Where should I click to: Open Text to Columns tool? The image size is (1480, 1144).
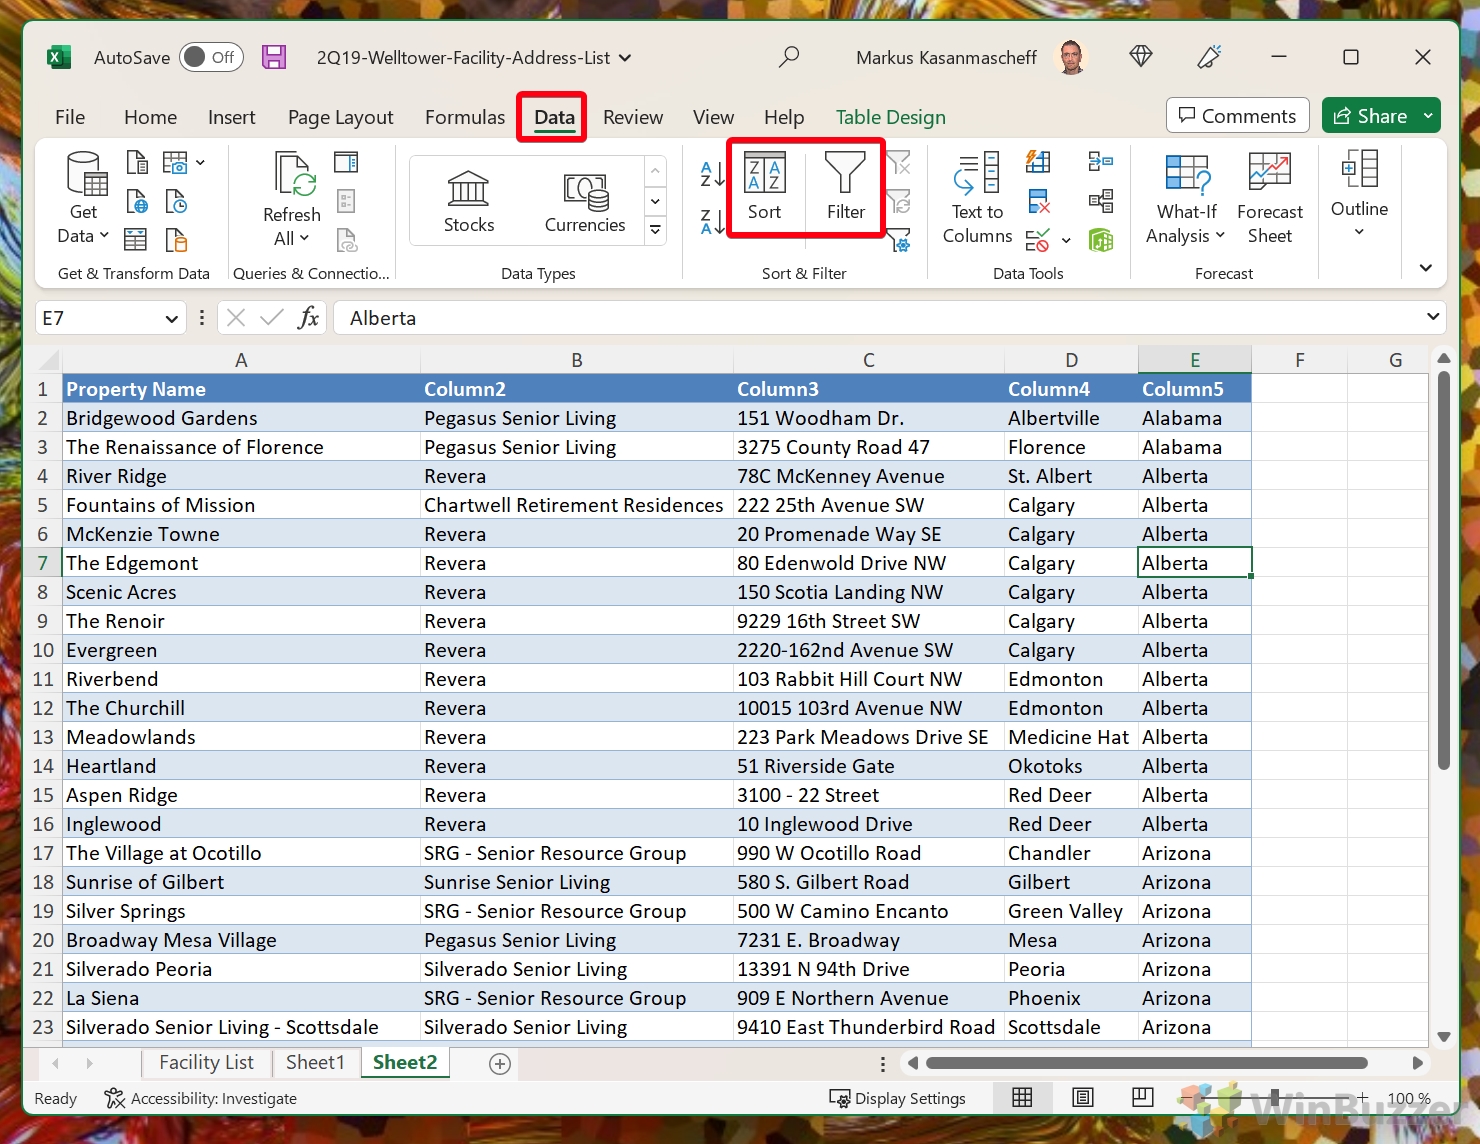tap(977, 199)
